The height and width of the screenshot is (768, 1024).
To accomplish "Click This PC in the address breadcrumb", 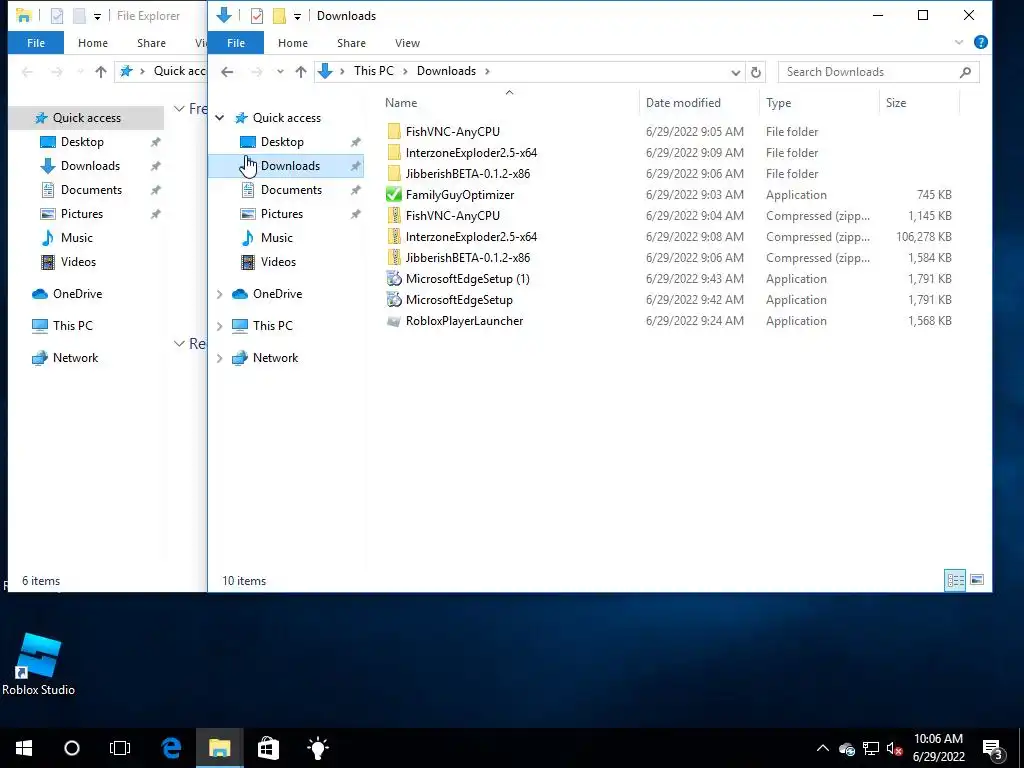I will coord(374,71).
